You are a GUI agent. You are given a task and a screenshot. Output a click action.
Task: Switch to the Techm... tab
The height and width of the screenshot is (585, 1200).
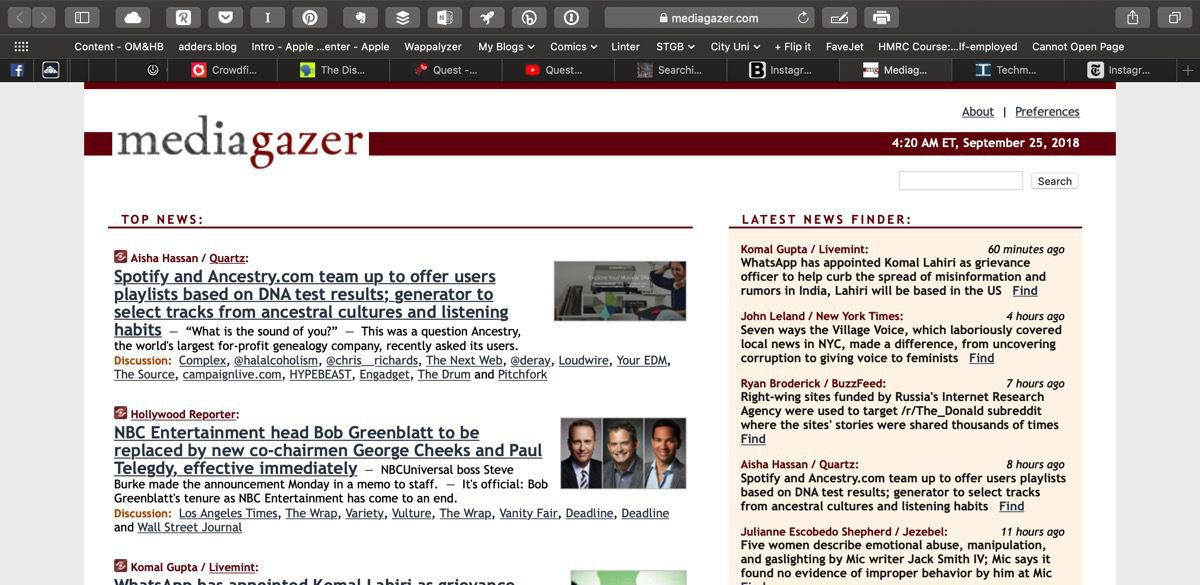tap(1006, 70)
